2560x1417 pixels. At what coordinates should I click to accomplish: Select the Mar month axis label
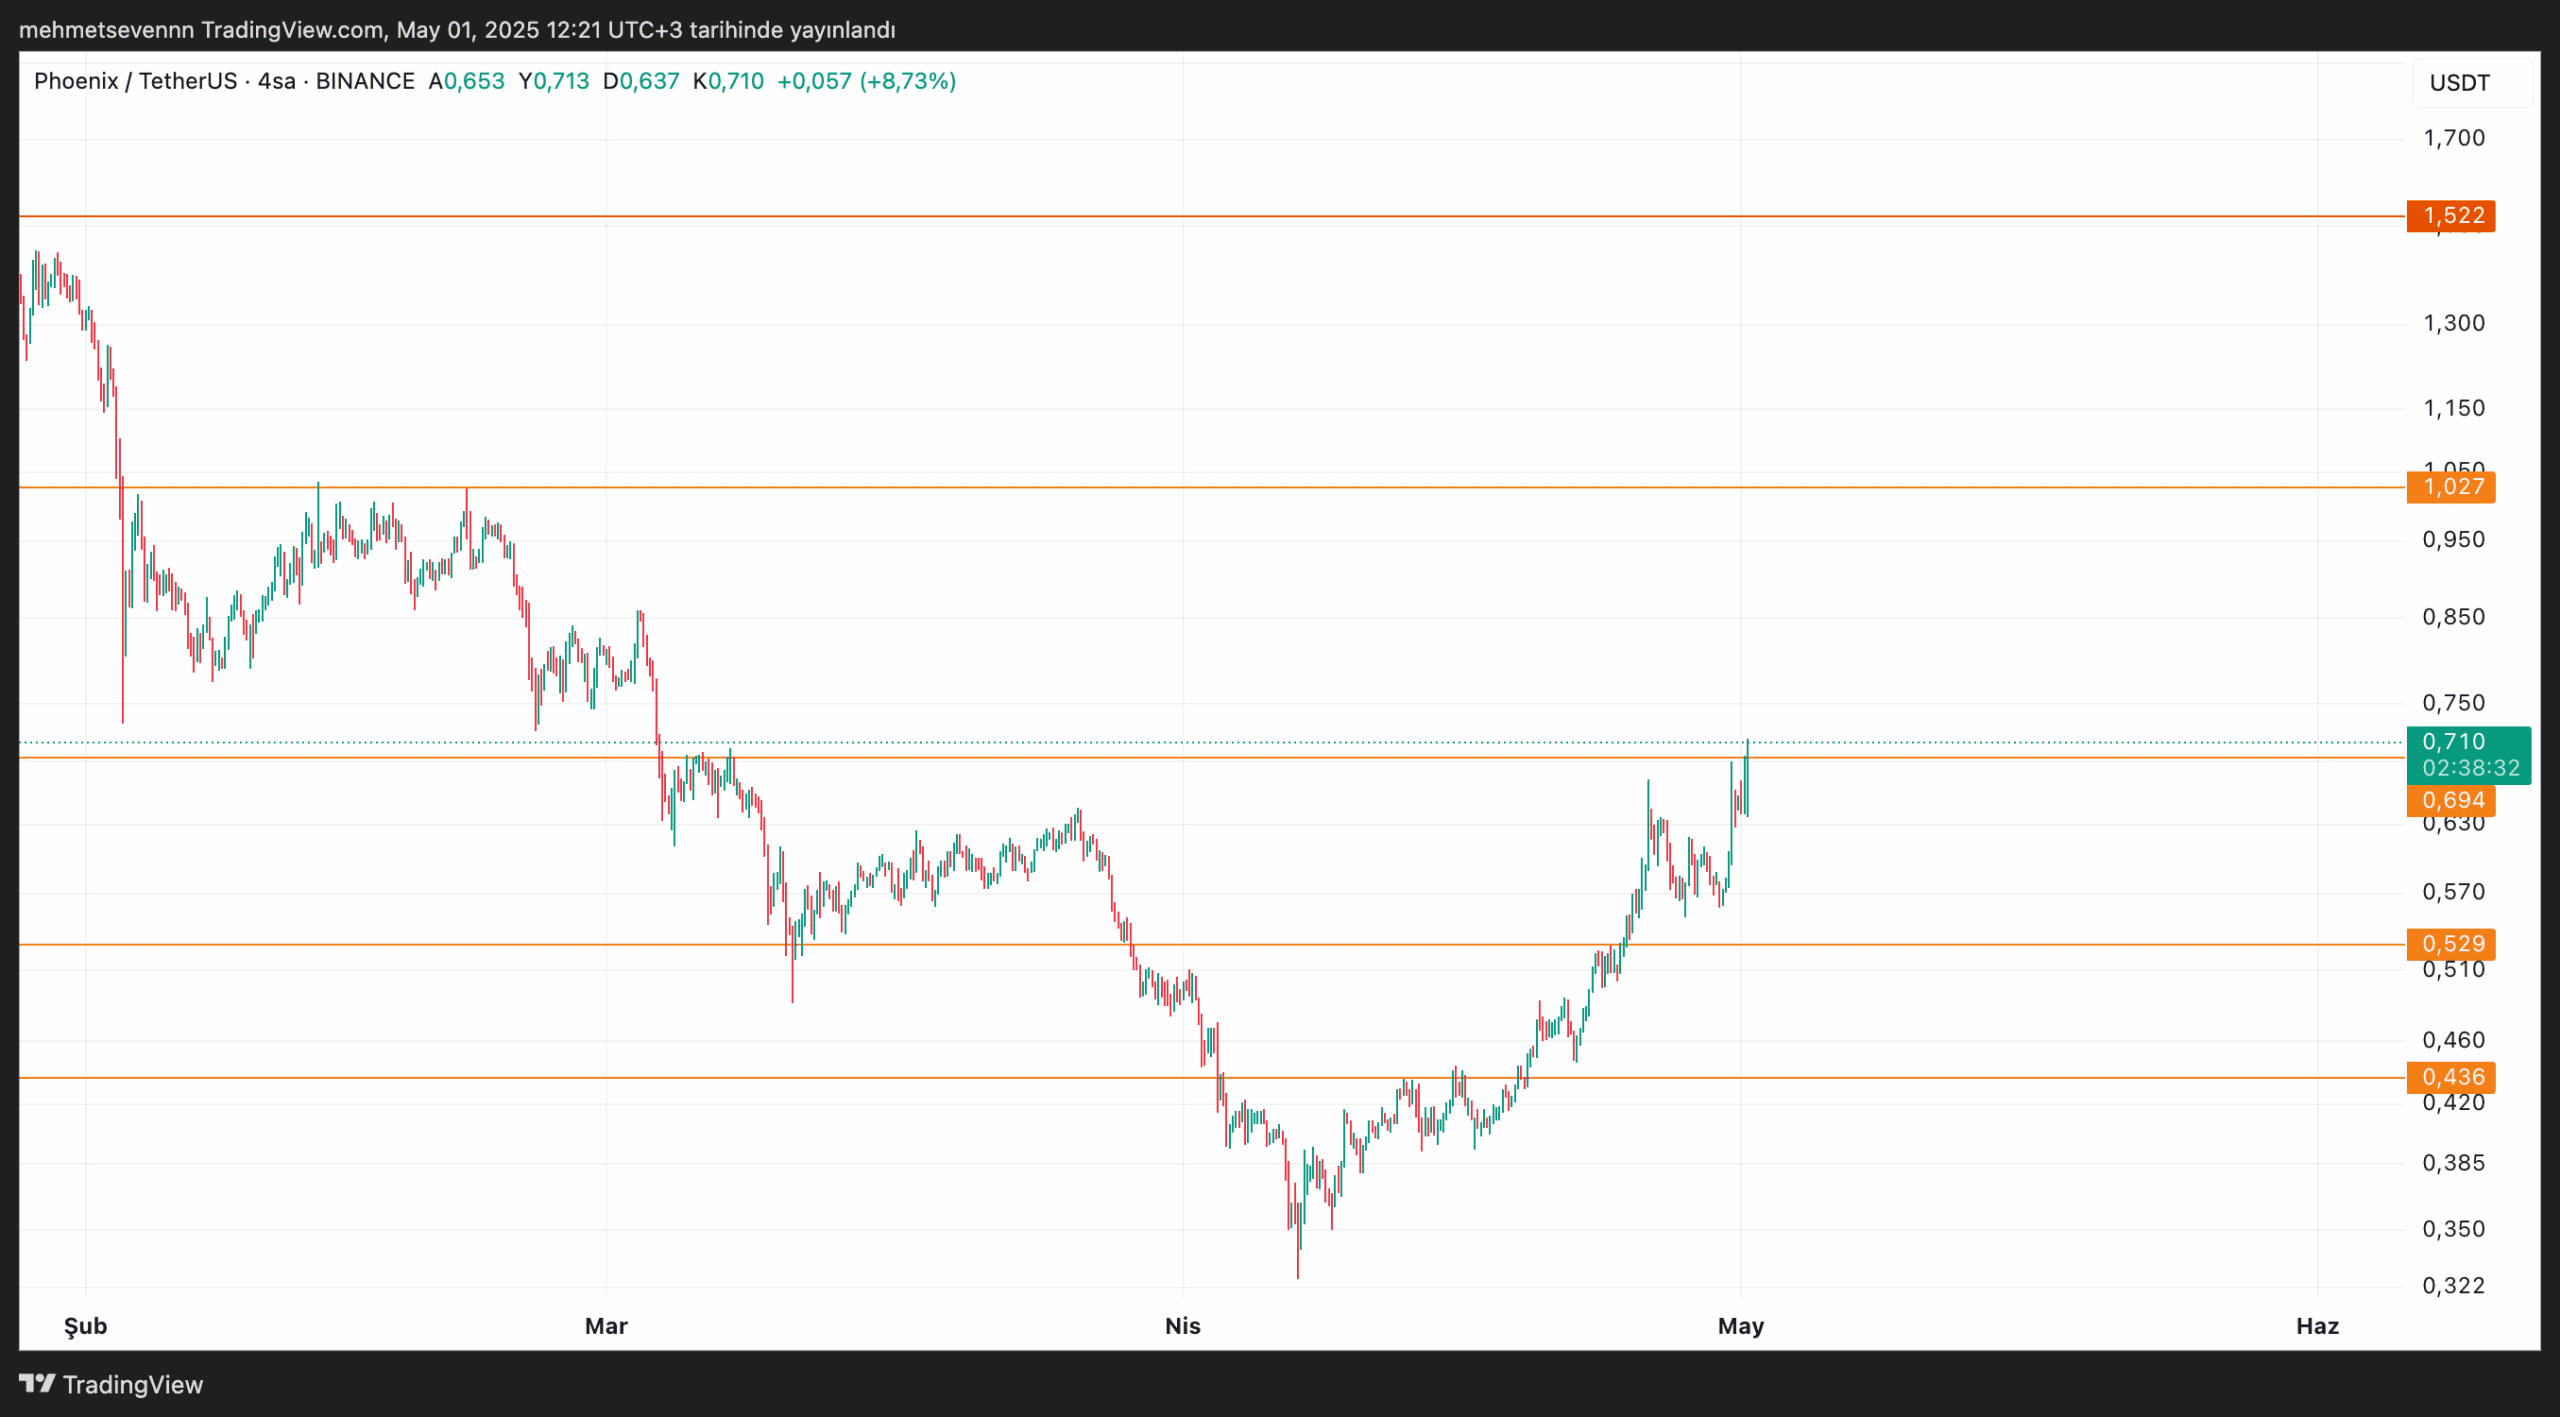tap(606, 1326)
